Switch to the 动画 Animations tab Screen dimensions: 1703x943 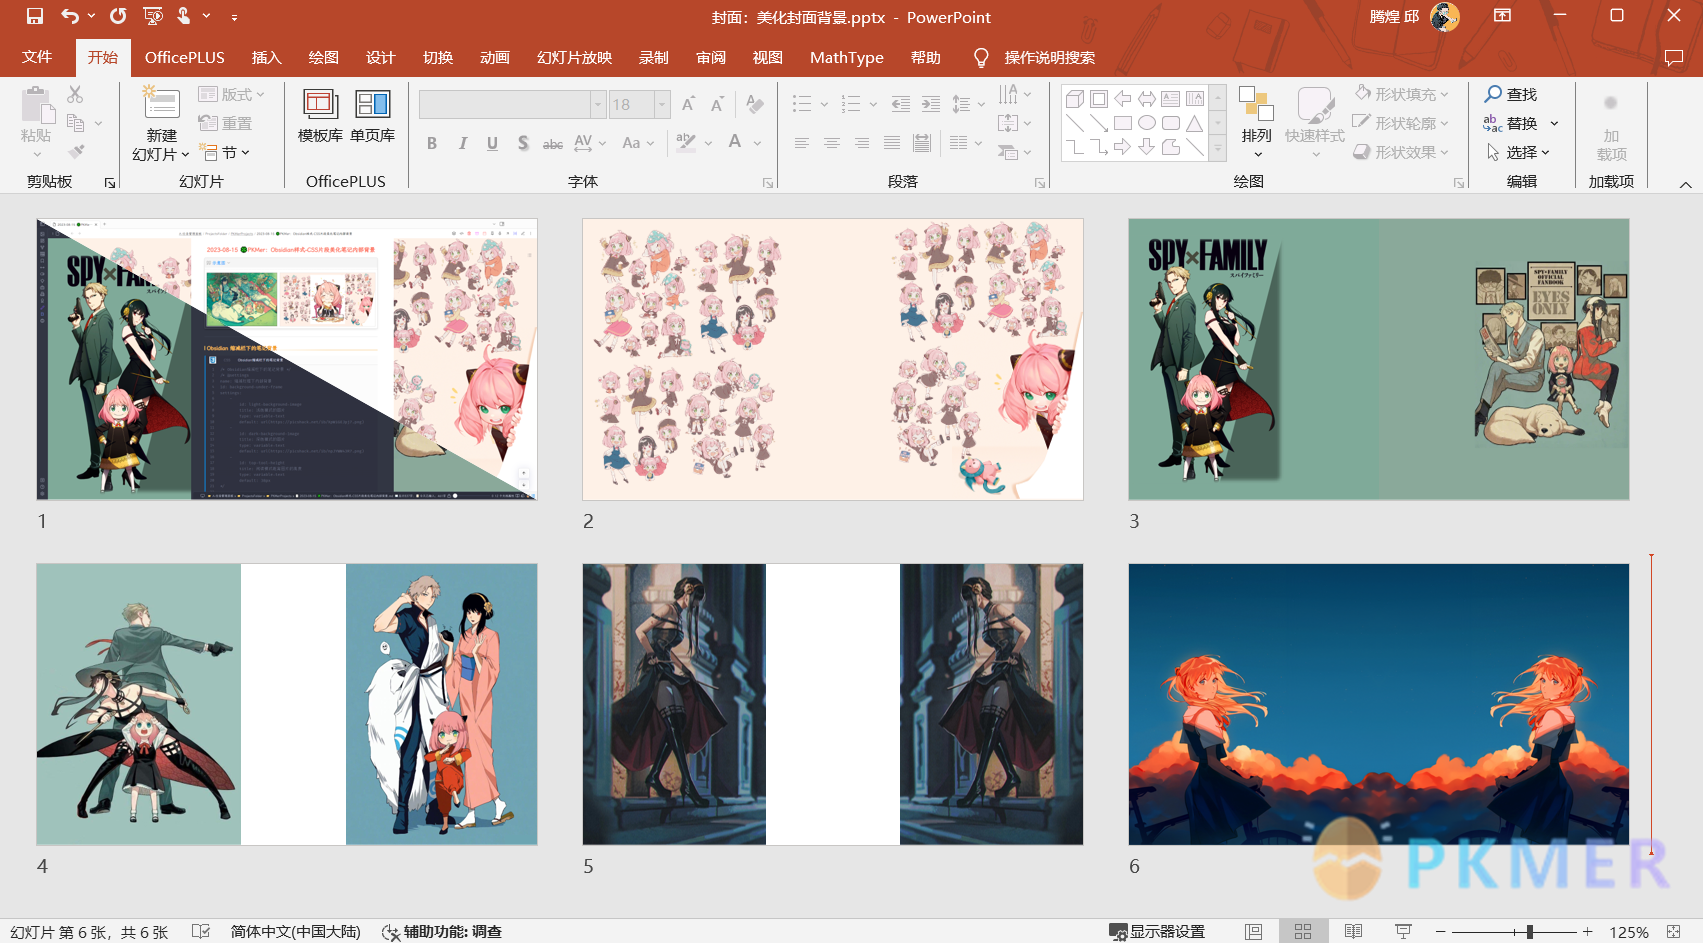coord(494,57)
